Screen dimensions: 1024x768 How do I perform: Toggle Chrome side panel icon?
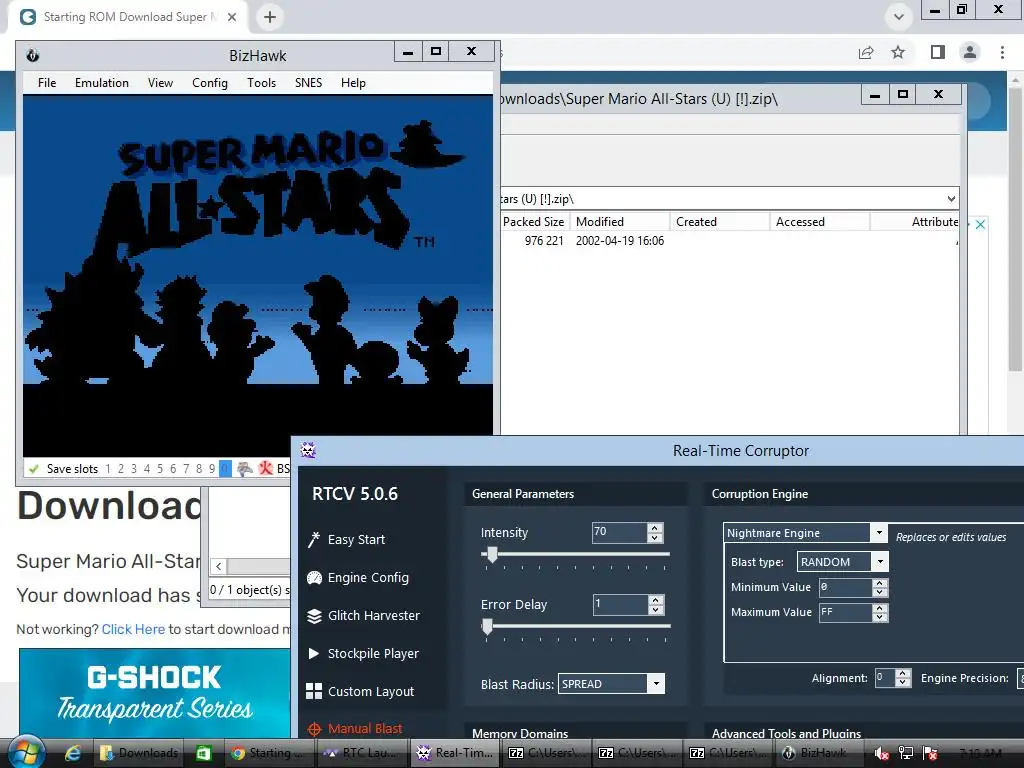coord(938,52)
